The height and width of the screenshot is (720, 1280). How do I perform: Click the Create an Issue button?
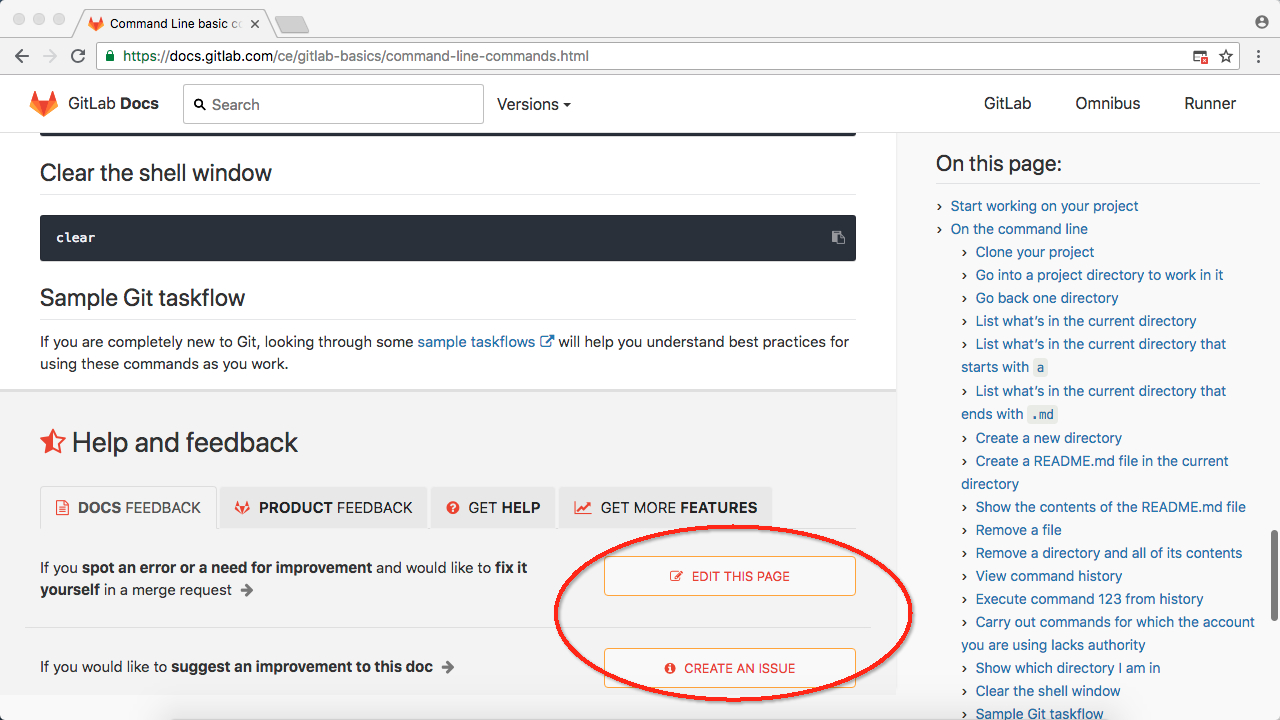click(730, 668)
